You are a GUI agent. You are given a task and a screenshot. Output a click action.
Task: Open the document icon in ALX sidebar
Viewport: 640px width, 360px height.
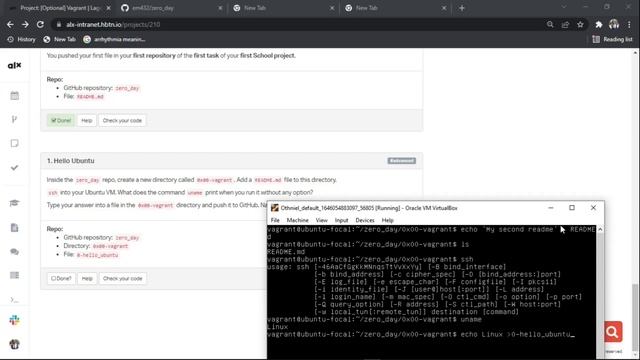[14, 227]
